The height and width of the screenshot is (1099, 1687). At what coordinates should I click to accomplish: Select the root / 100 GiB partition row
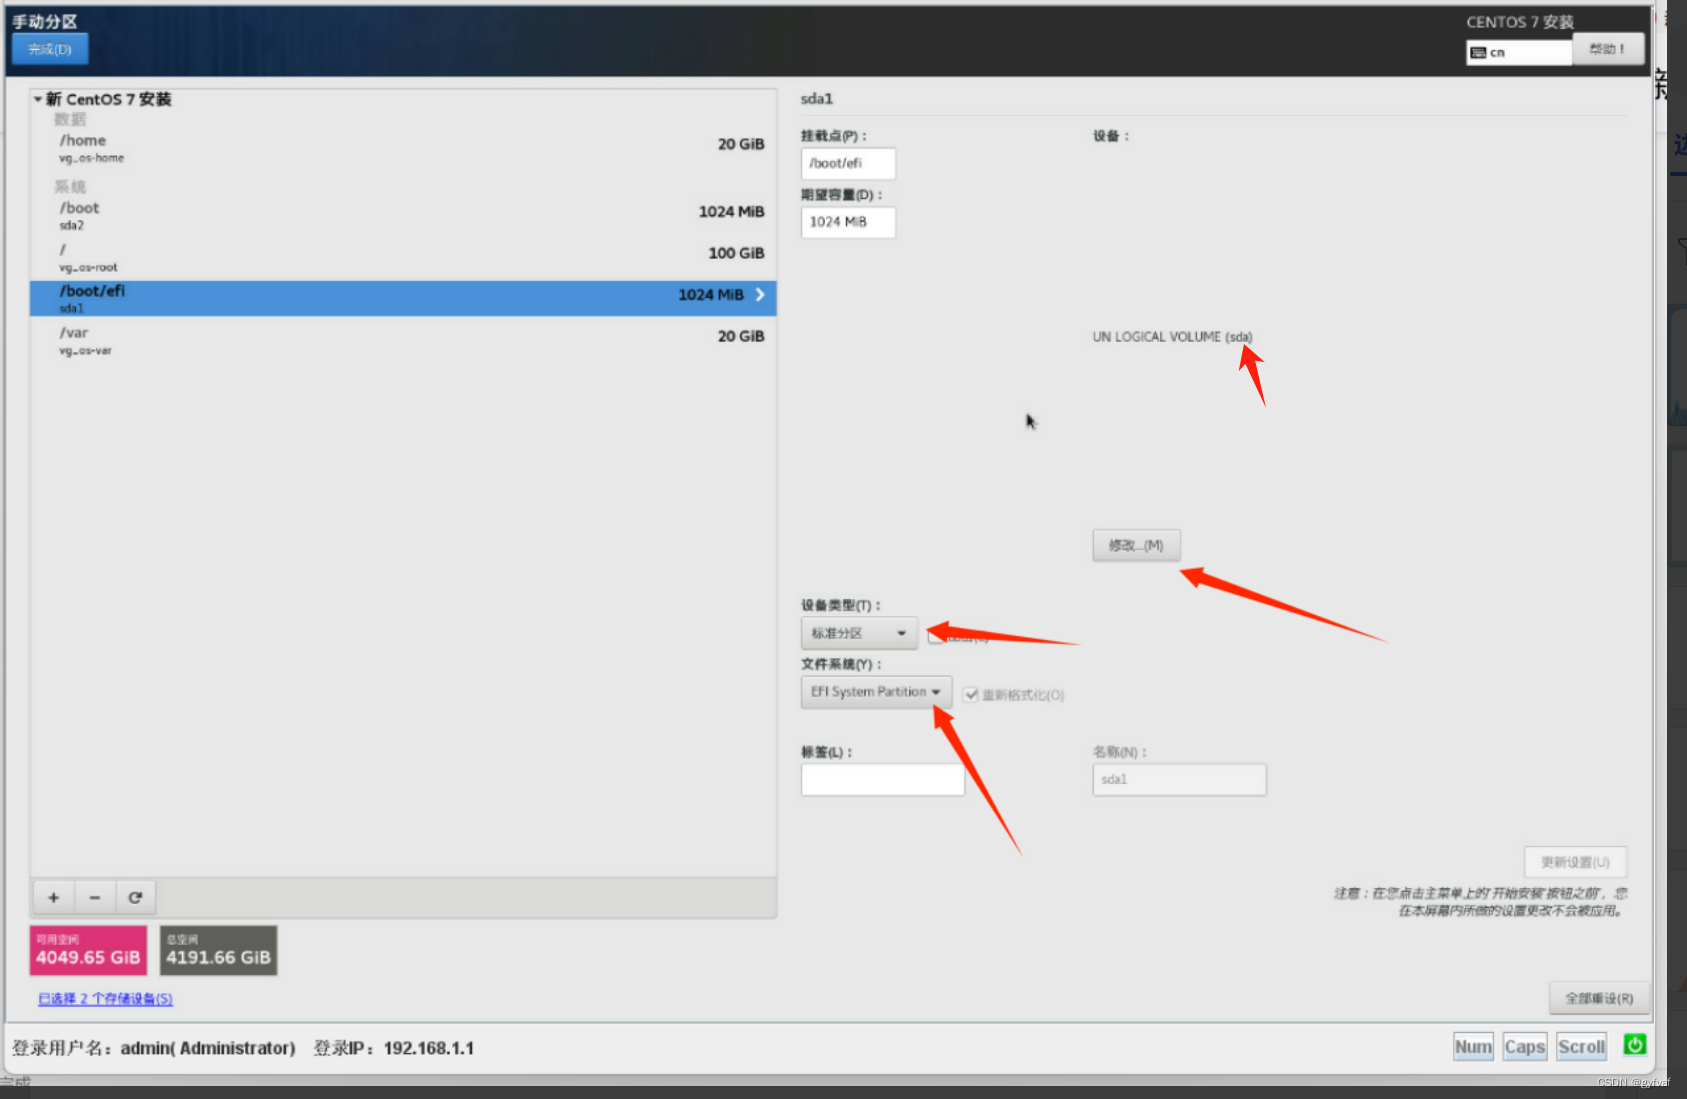403,257
